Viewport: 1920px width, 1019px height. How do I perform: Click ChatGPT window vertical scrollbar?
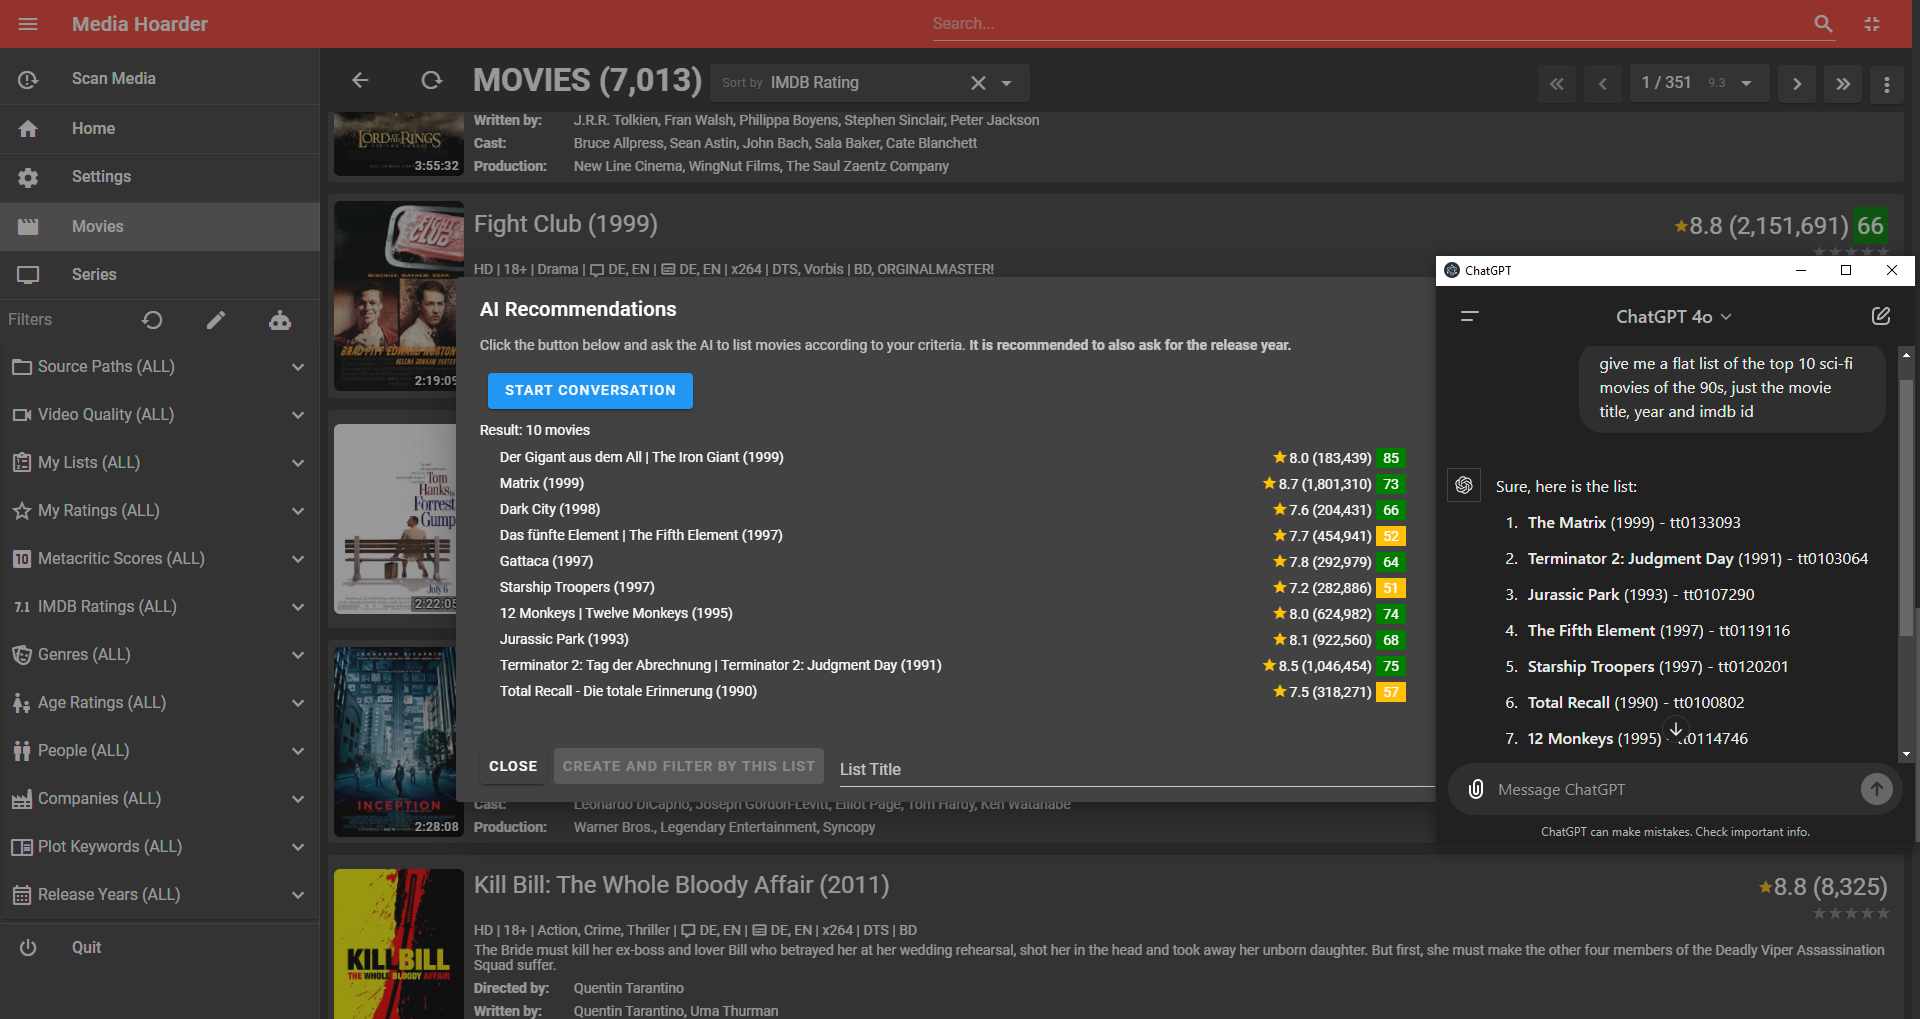[1906, 508]
